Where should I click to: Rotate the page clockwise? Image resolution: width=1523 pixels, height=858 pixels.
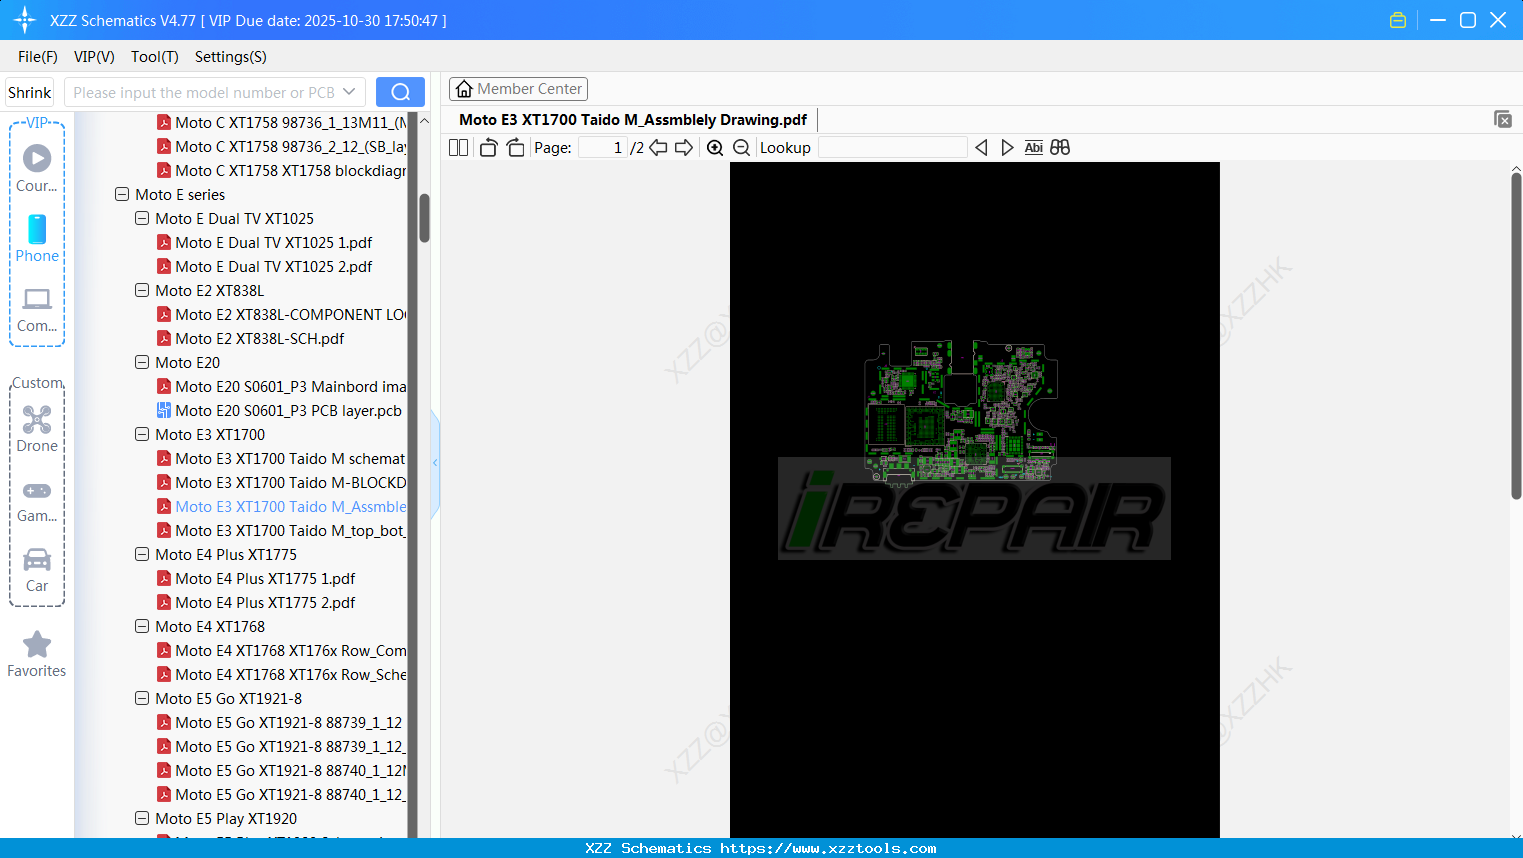pos(515,147)
